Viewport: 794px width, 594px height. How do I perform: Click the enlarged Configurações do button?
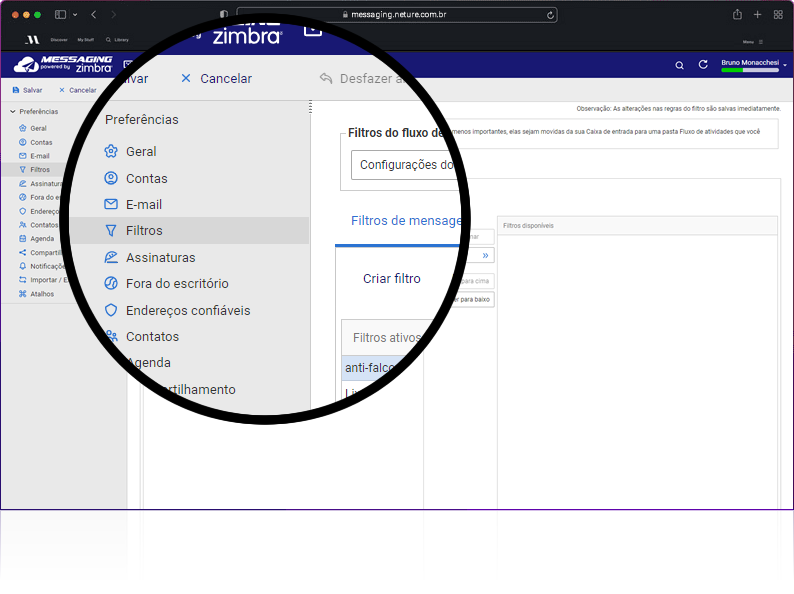(405, 165)
